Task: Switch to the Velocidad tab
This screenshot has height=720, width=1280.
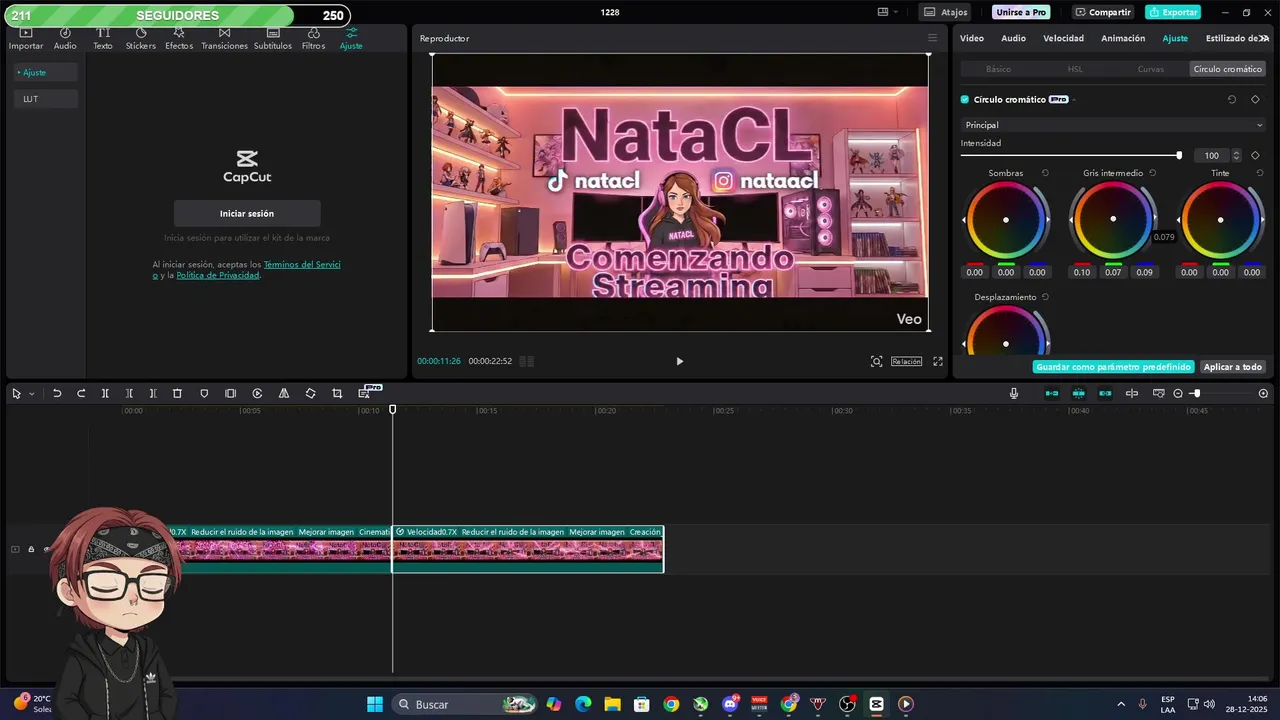Action: pyautogui.click(x=1063, y=38)
